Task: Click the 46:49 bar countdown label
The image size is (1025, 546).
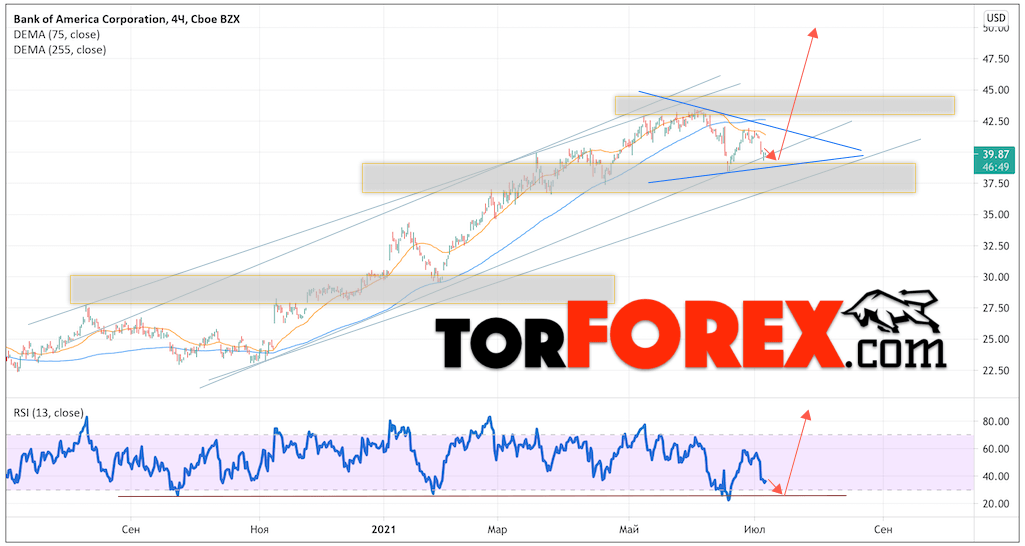Action: (x=994, y=166)
